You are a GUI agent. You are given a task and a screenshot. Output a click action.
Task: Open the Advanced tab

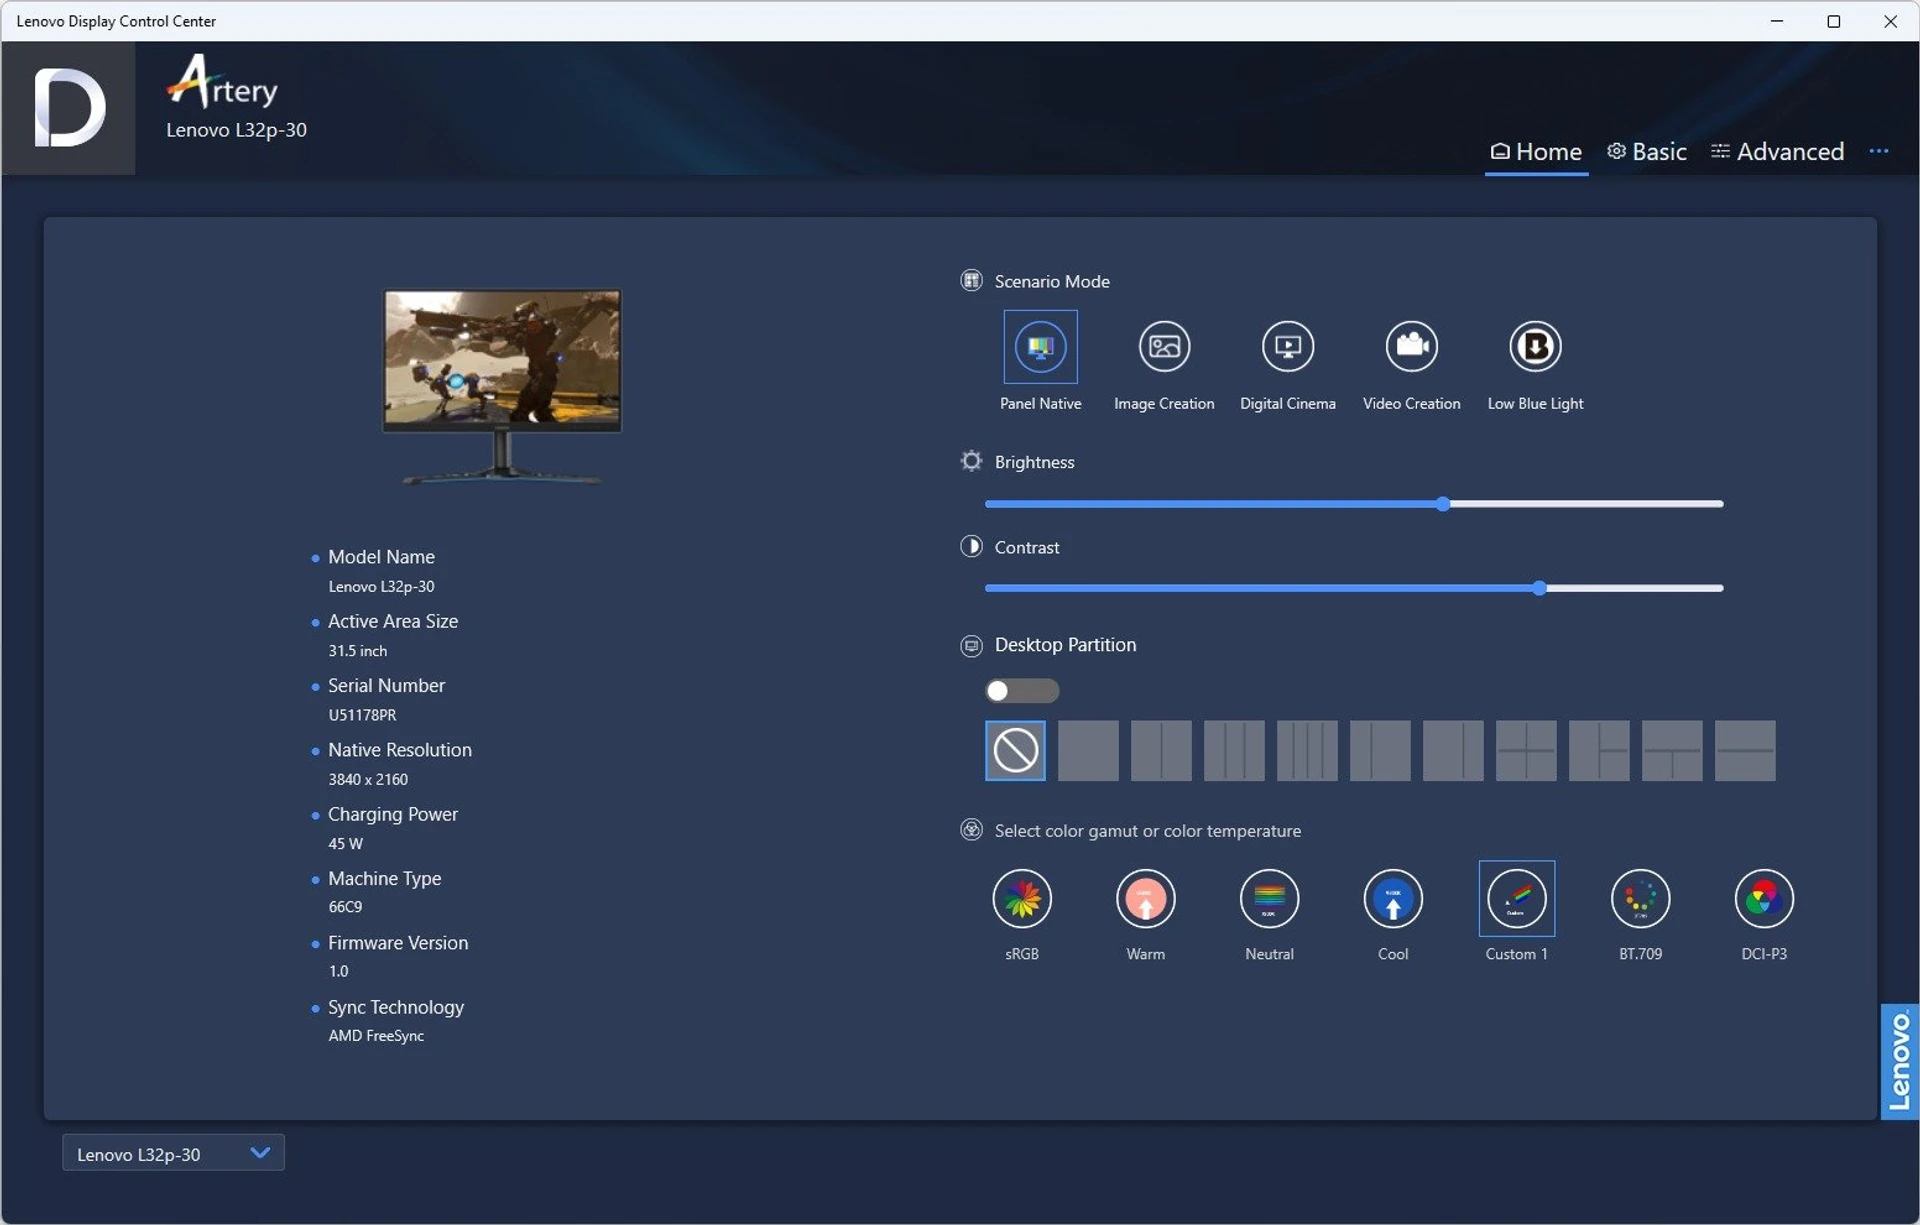click(x=1778, y=152)
